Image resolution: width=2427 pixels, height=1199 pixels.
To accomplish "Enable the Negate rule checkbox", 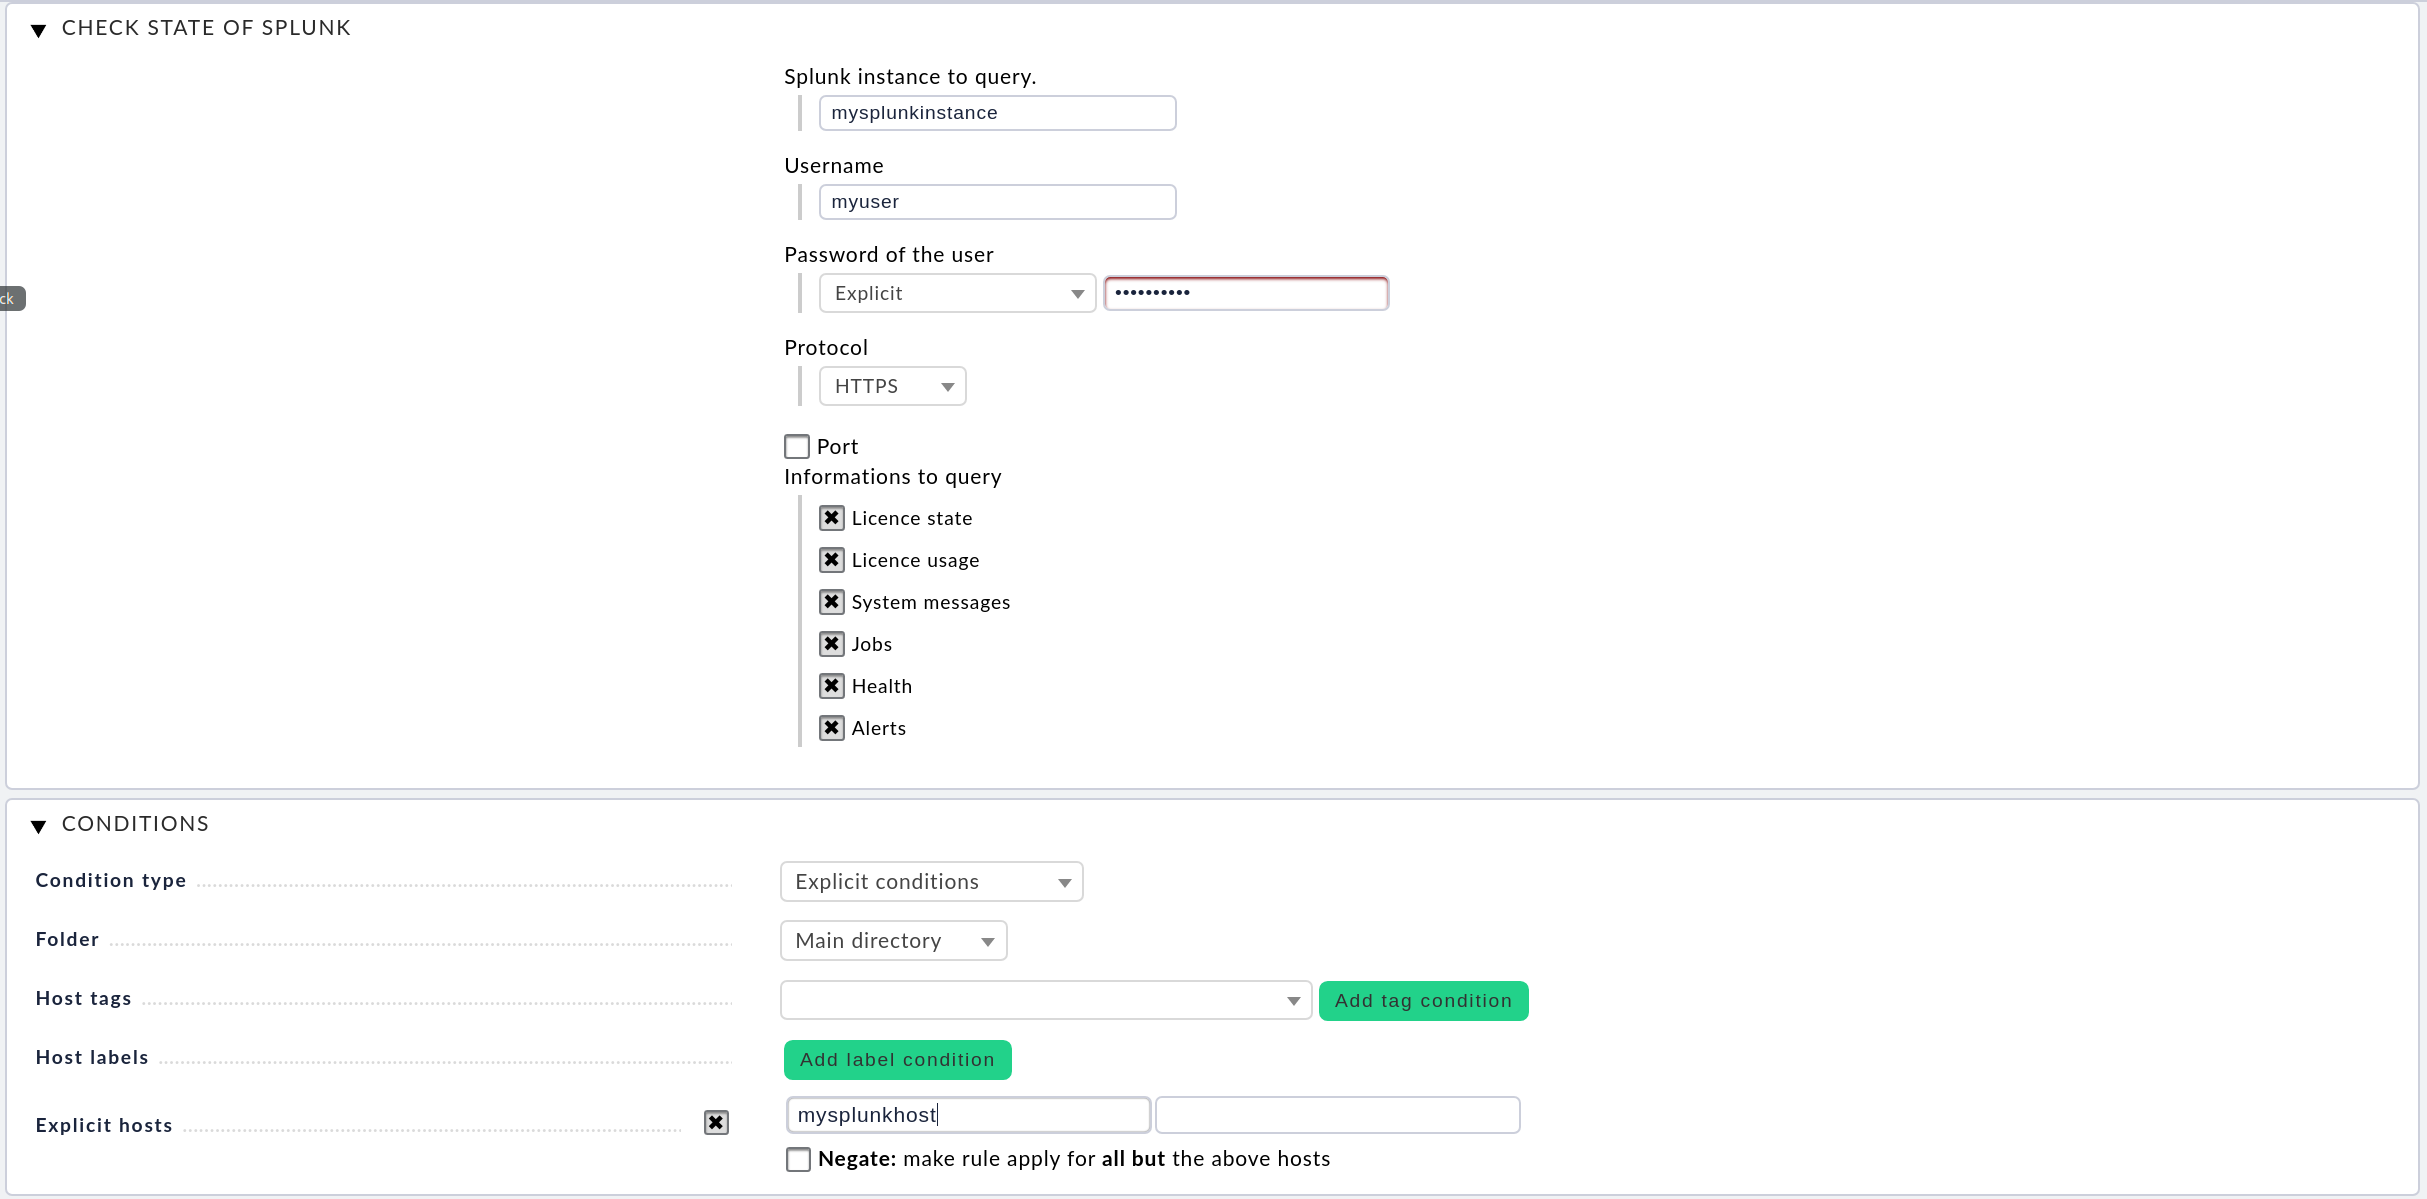I will coord(798,1159).
